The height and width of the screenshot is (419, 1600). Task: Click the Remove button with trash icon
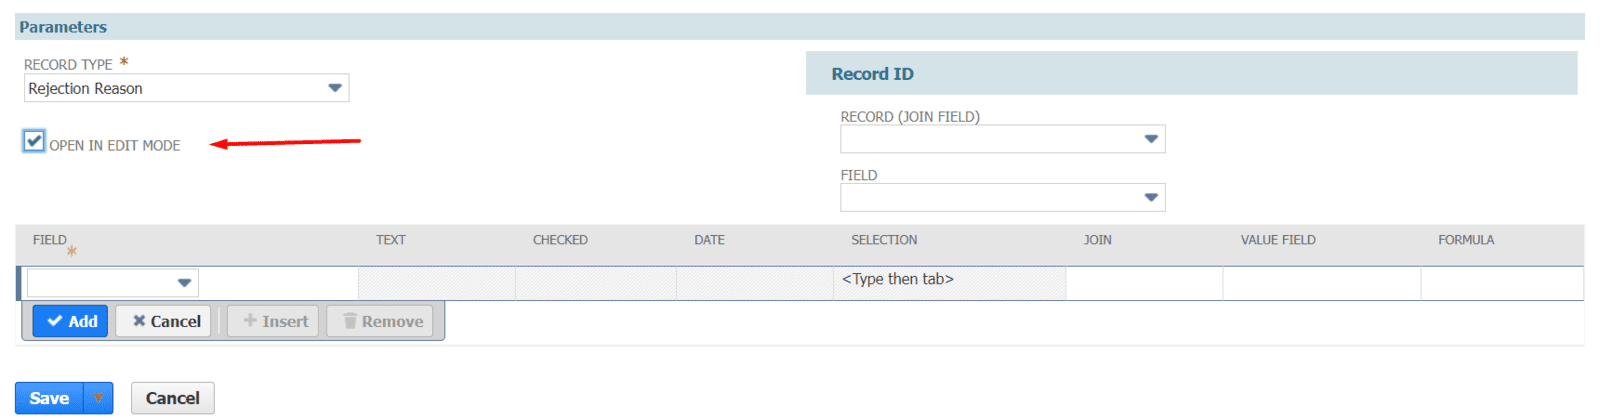(x=381, y=321)
